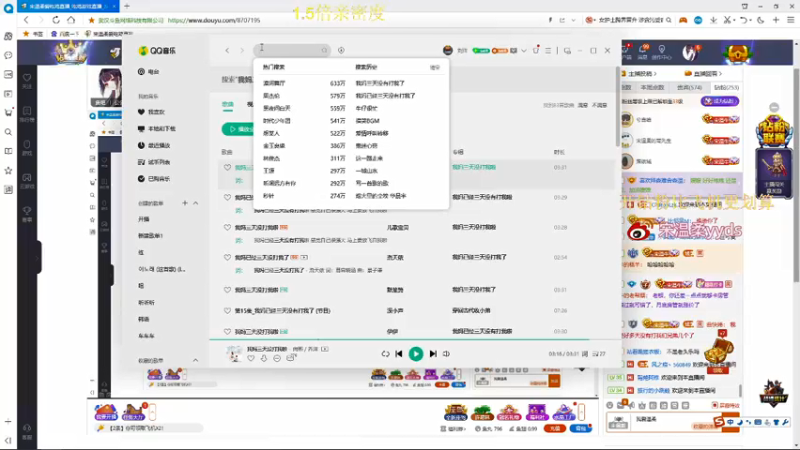Collapse the 收藏的歌单 section
The width and height of the screenshot is (800, 450).
click(x=195, y=360)
